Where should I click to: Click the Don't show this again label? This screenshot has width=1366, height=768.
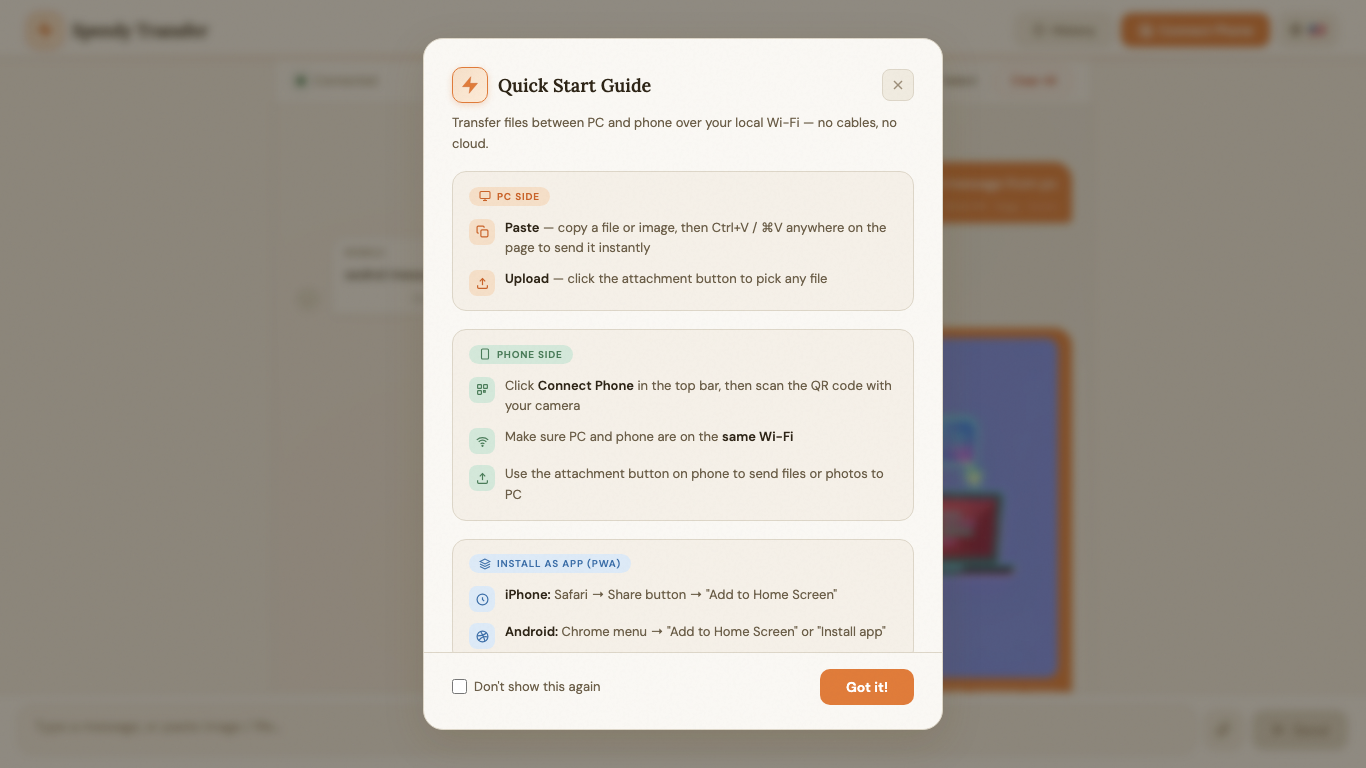coord(537,687)
